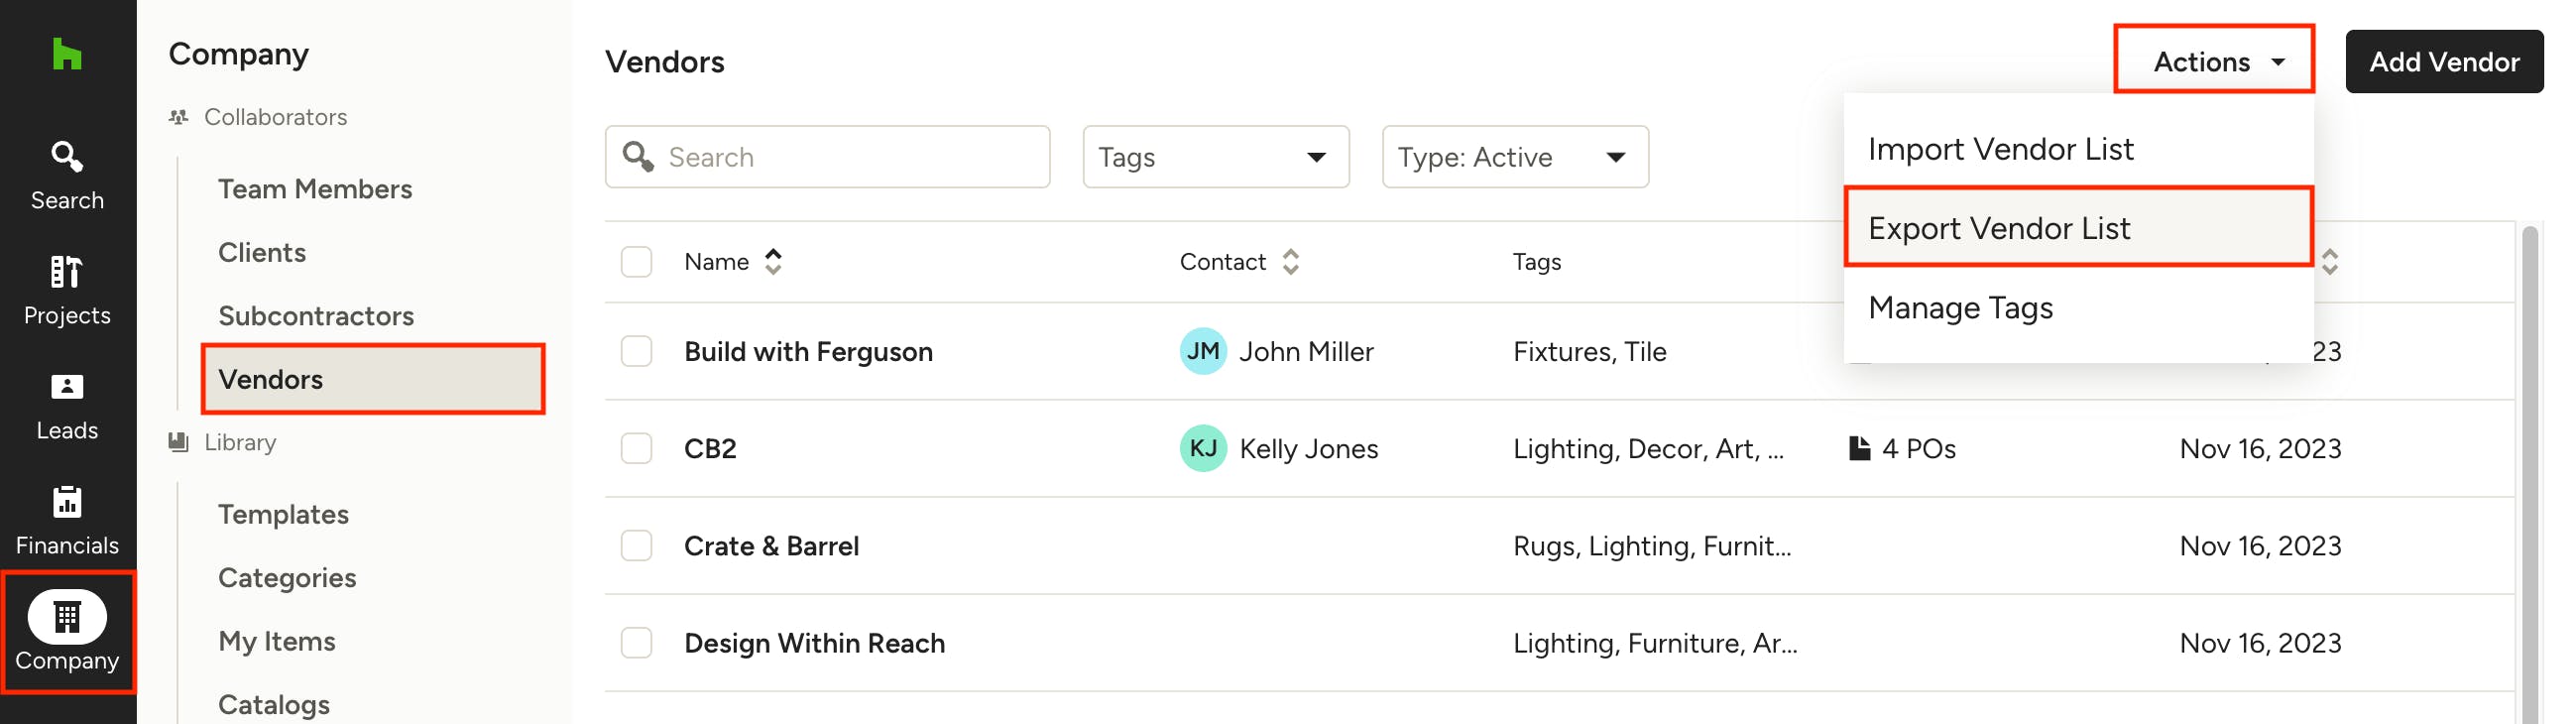Click the contact name John Miller
The image size is (2576, 724).
point(1306,351)
